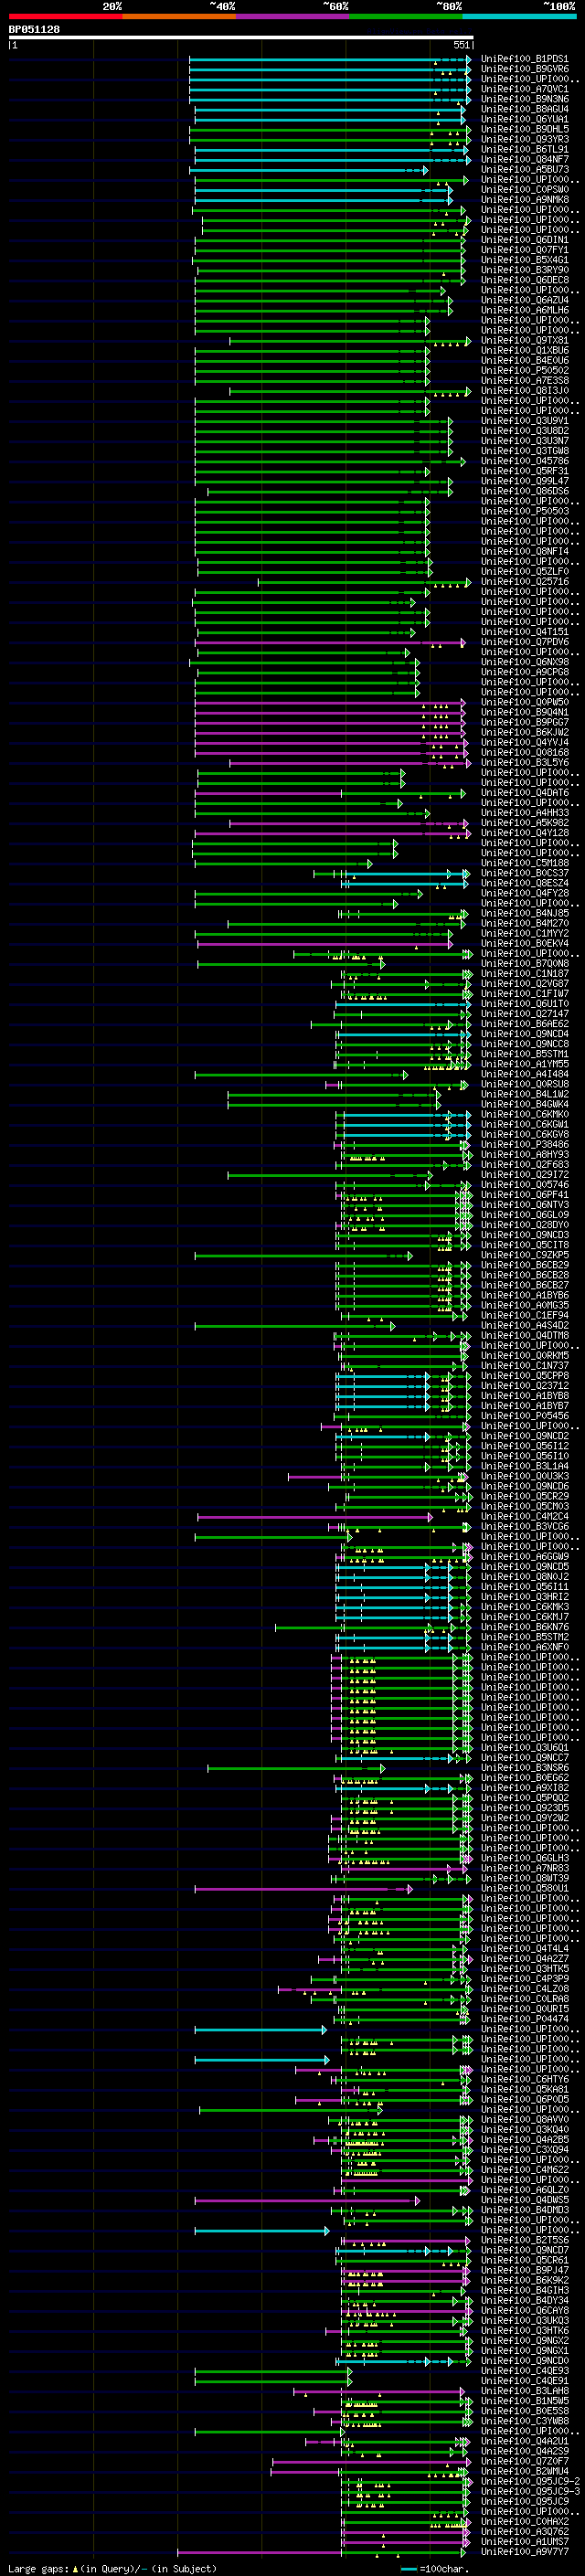
Task: Select label UniRef100_B3RY90
Action: pos(525,270)
